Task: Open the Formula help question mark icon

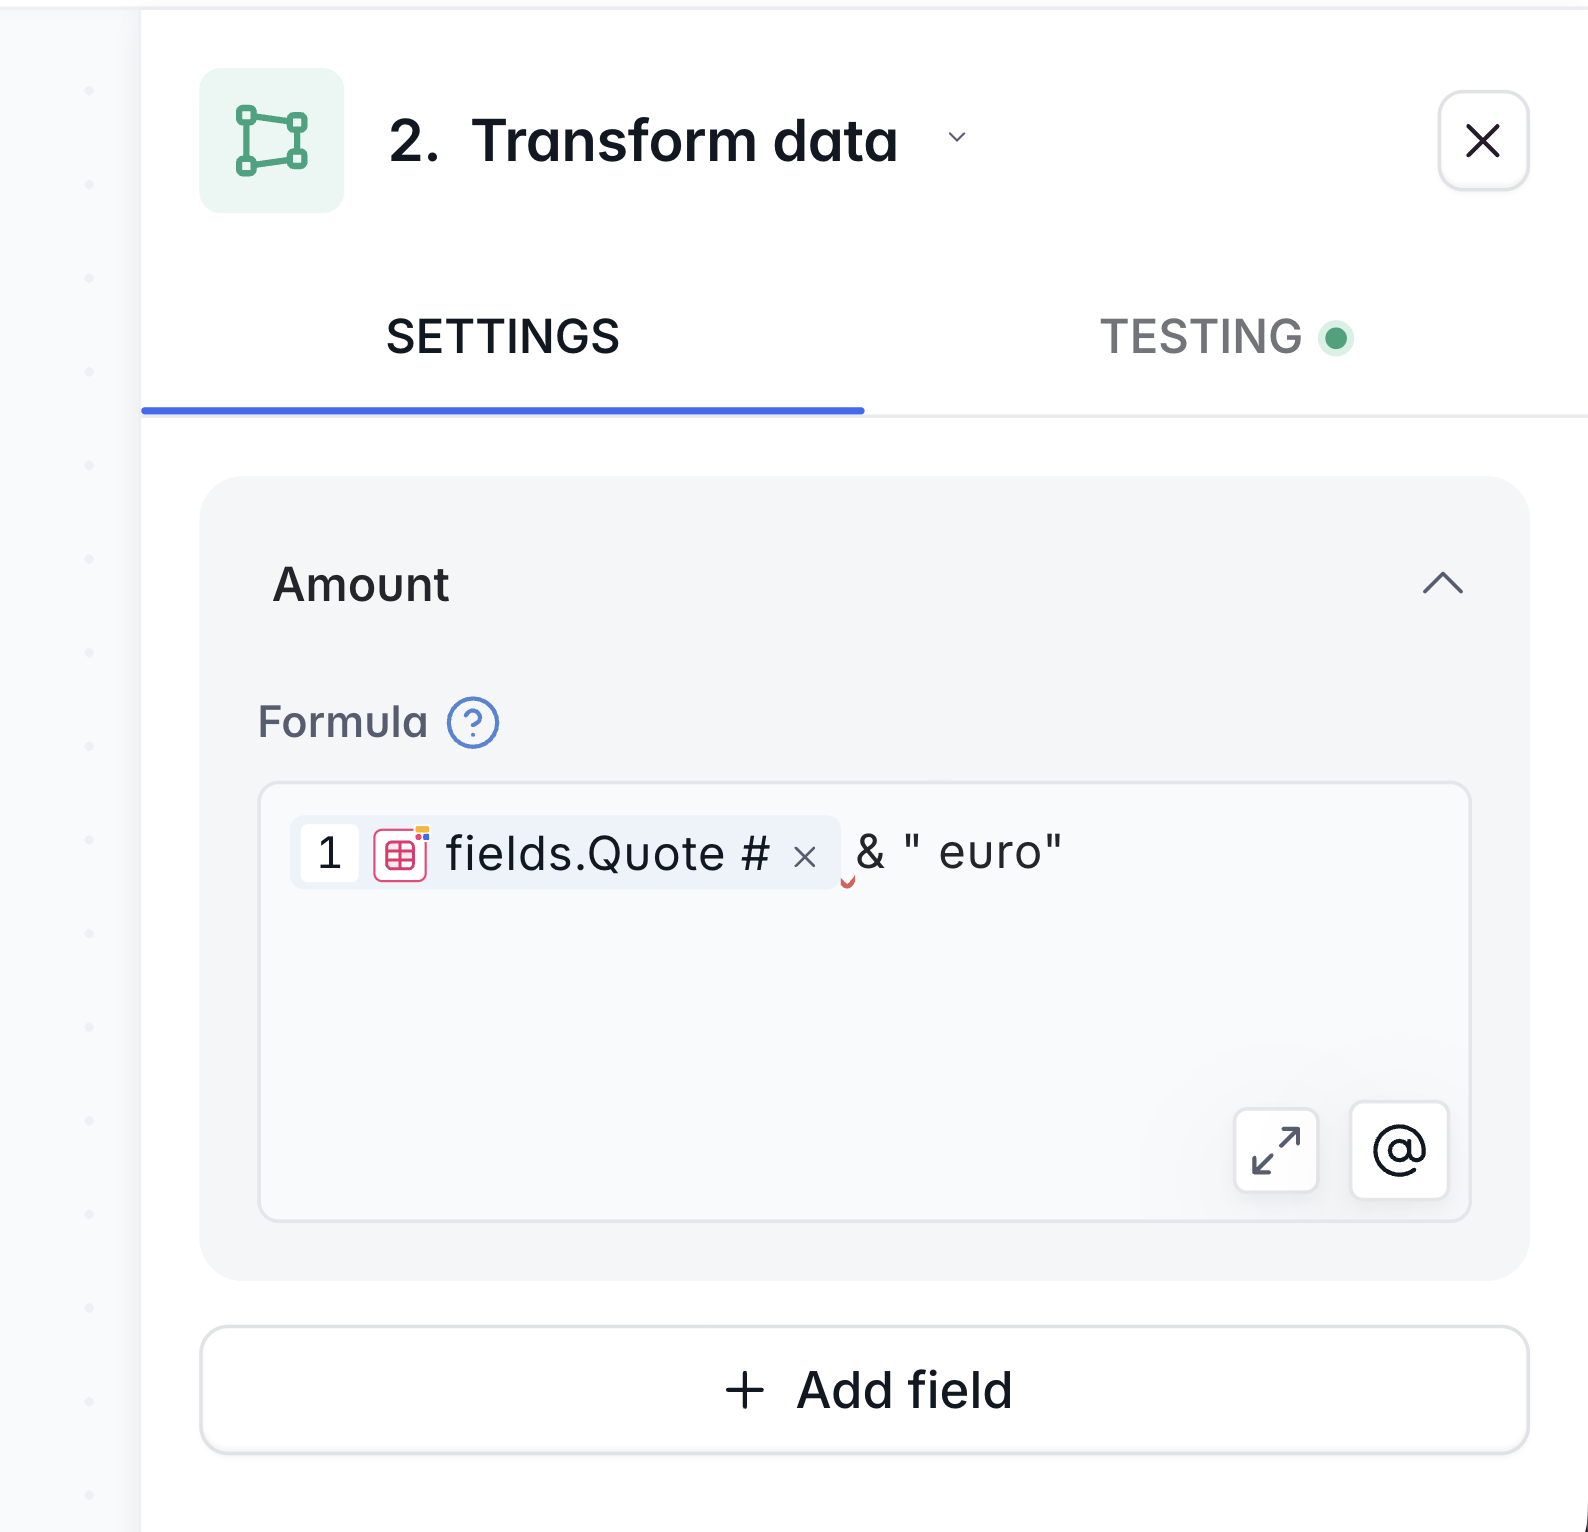Action: pyautogui.click(x=472, y=722)
